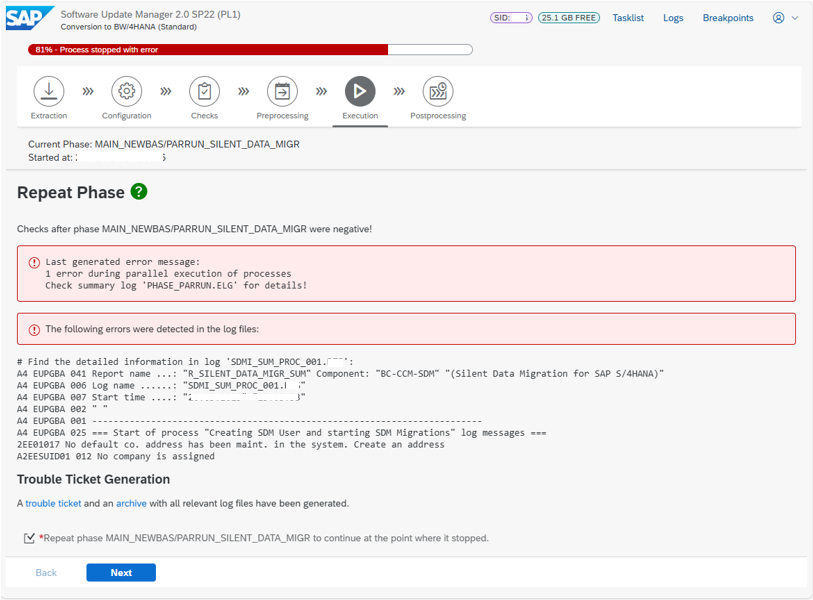The image size is (813, 600).
Task: Click the Configuration step label
Action: pos(127,116)
